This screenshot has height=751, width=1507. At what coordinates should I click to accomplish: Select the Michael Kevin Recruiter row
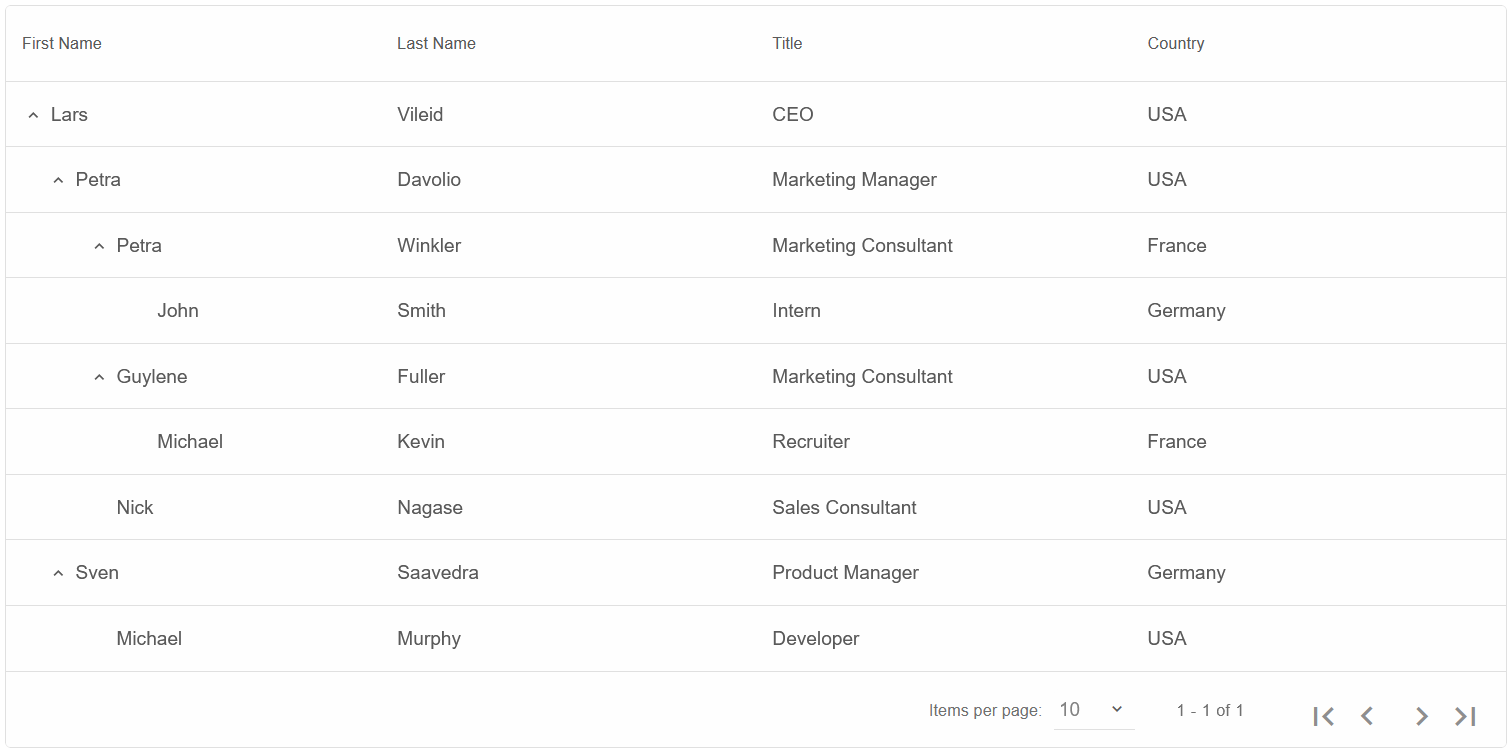[x=756, y=442]
